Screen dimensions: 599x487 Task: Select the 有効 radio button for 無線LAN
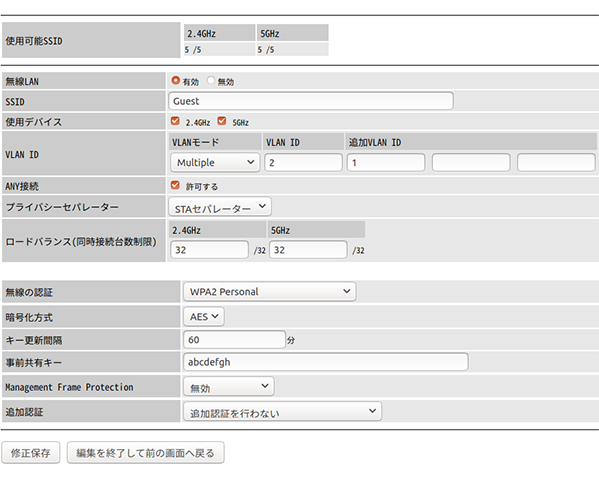click(x=175, y=81)
